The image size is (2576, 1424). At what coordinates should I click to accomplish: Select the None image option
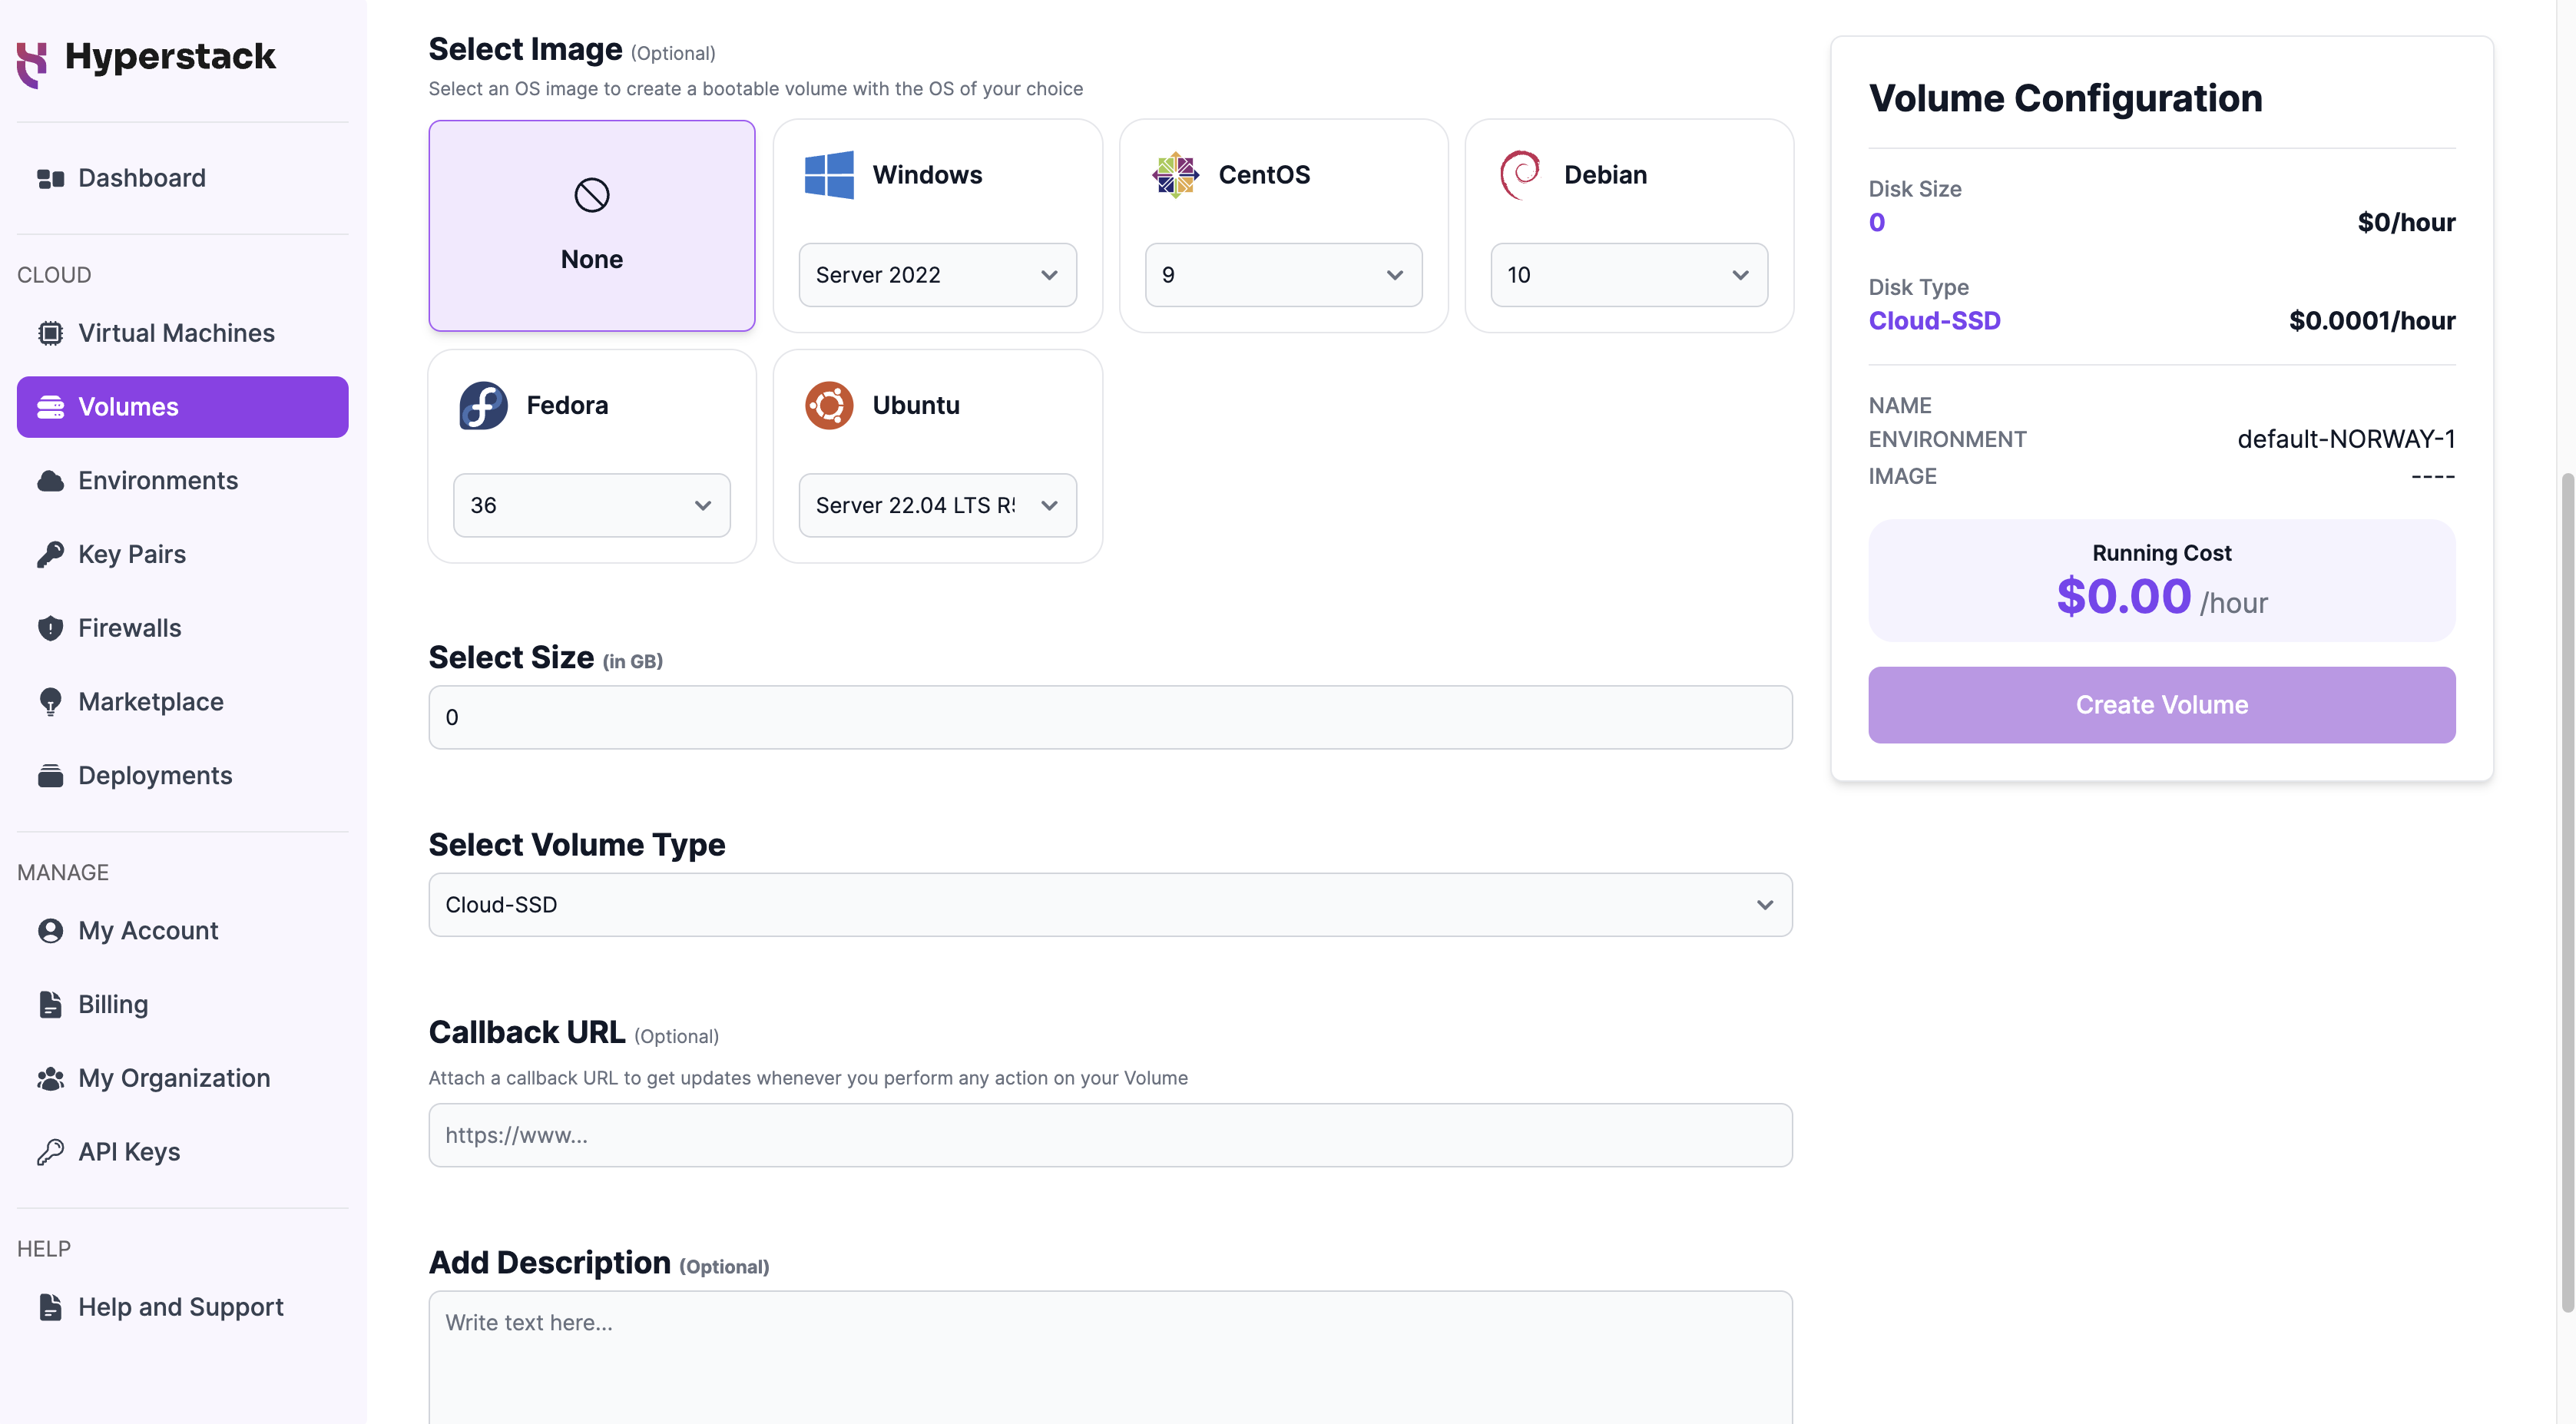[591, 224]
